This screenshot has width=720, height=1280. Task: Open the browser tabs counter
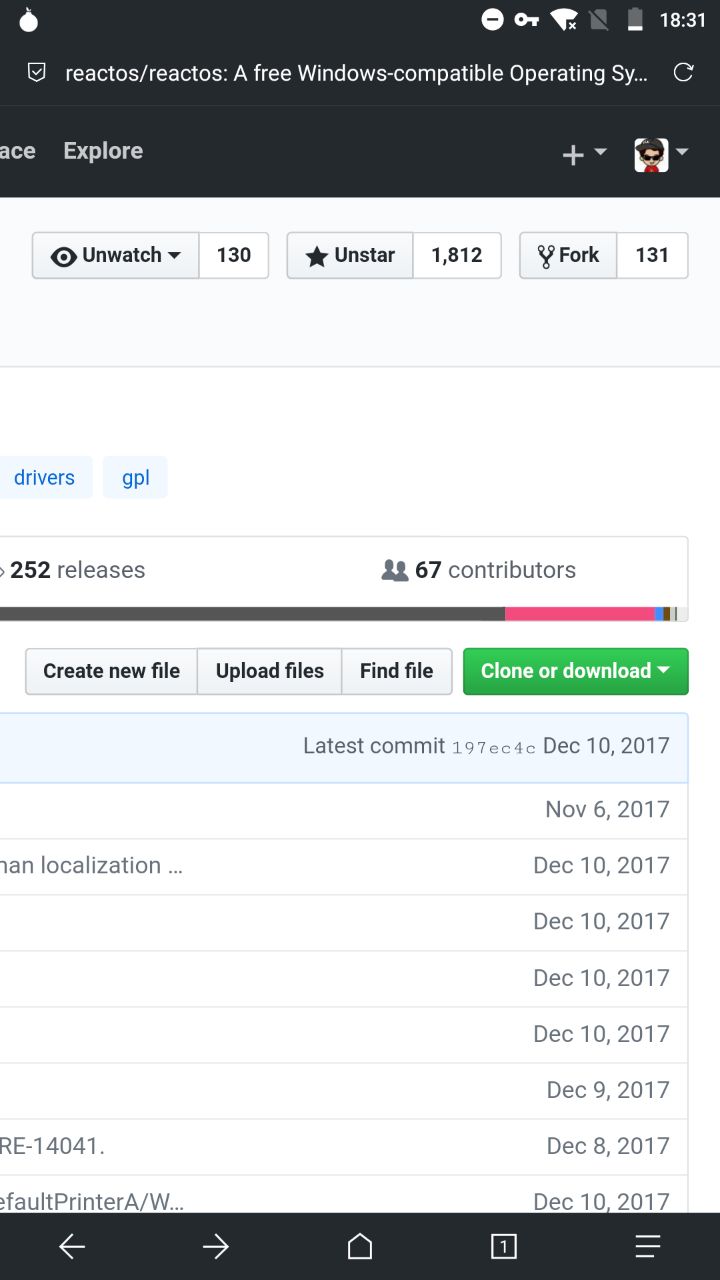pyautogui.click(x=504, y=1246)
